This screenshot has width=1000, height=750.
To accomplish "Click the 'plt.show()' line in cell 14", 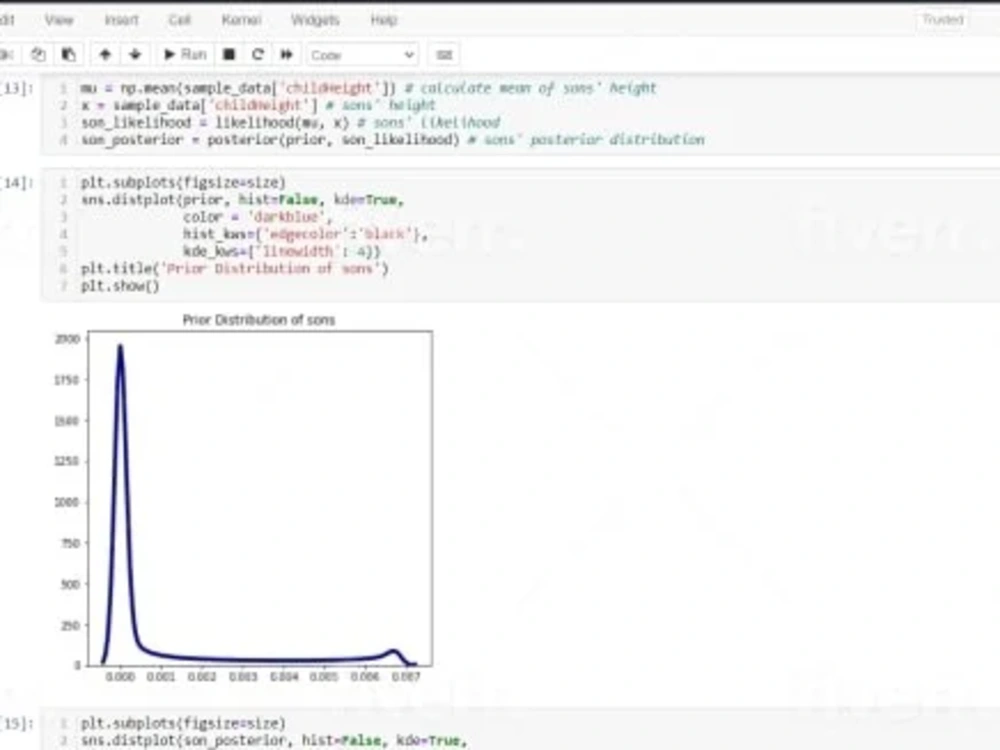I will point(120,286).
